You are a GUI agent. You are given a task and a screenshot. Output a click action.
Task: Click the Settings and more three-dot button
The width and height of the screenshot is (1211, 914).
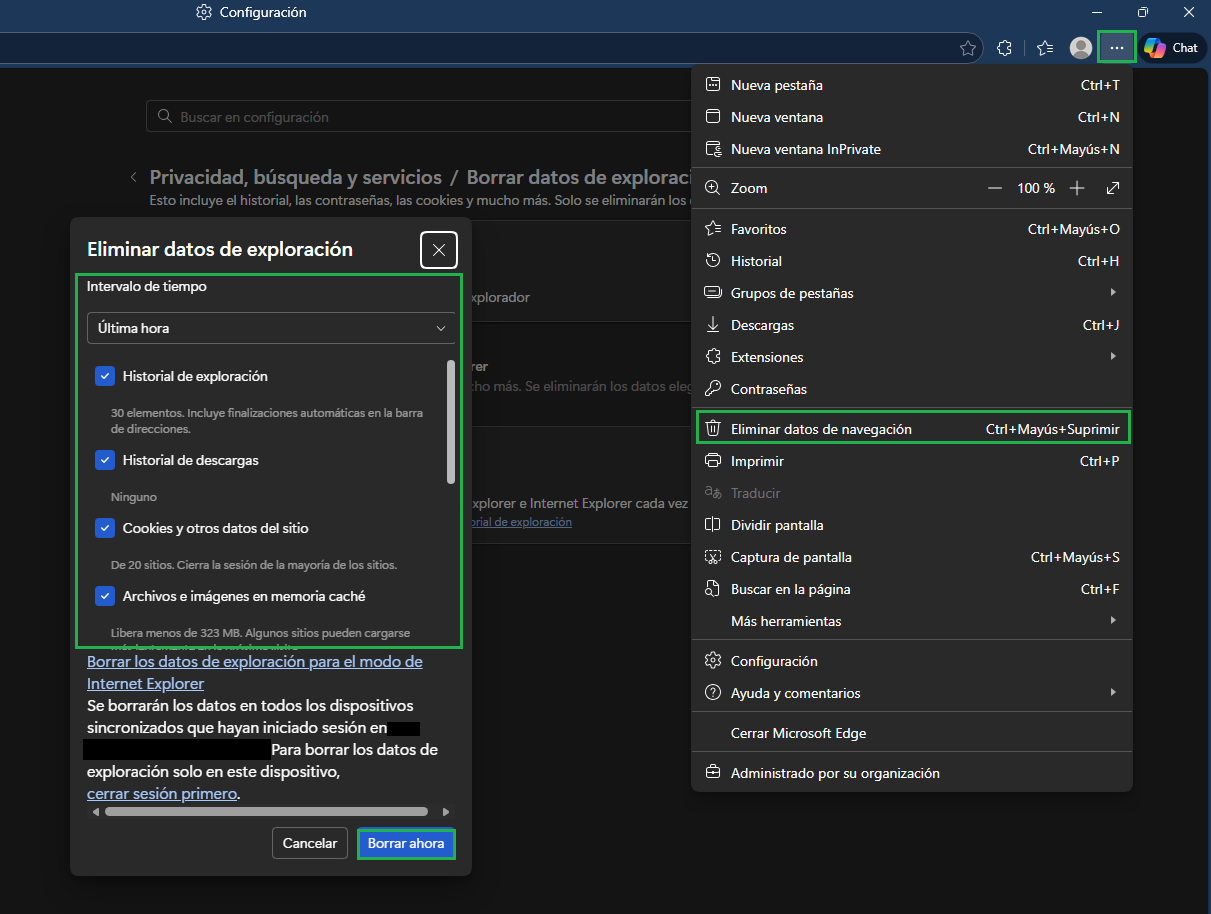(x=1116, y=48)
